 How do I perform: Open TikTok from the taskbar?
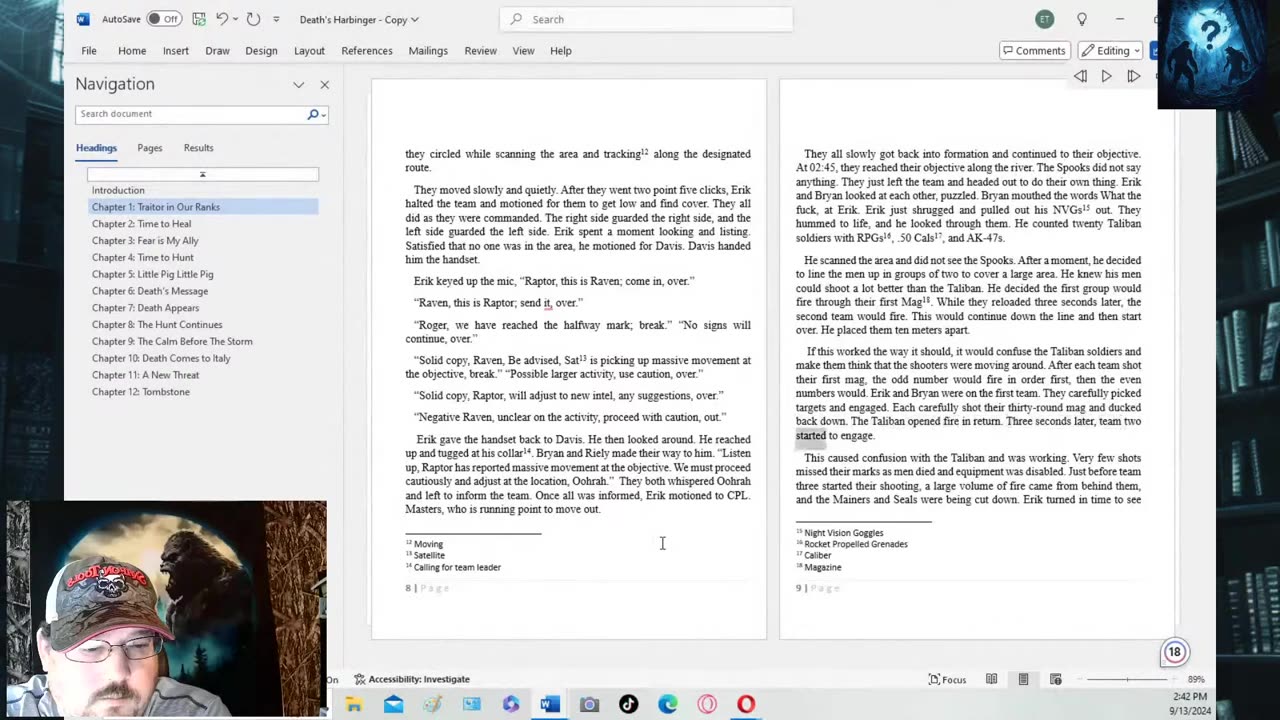(628, 705)
